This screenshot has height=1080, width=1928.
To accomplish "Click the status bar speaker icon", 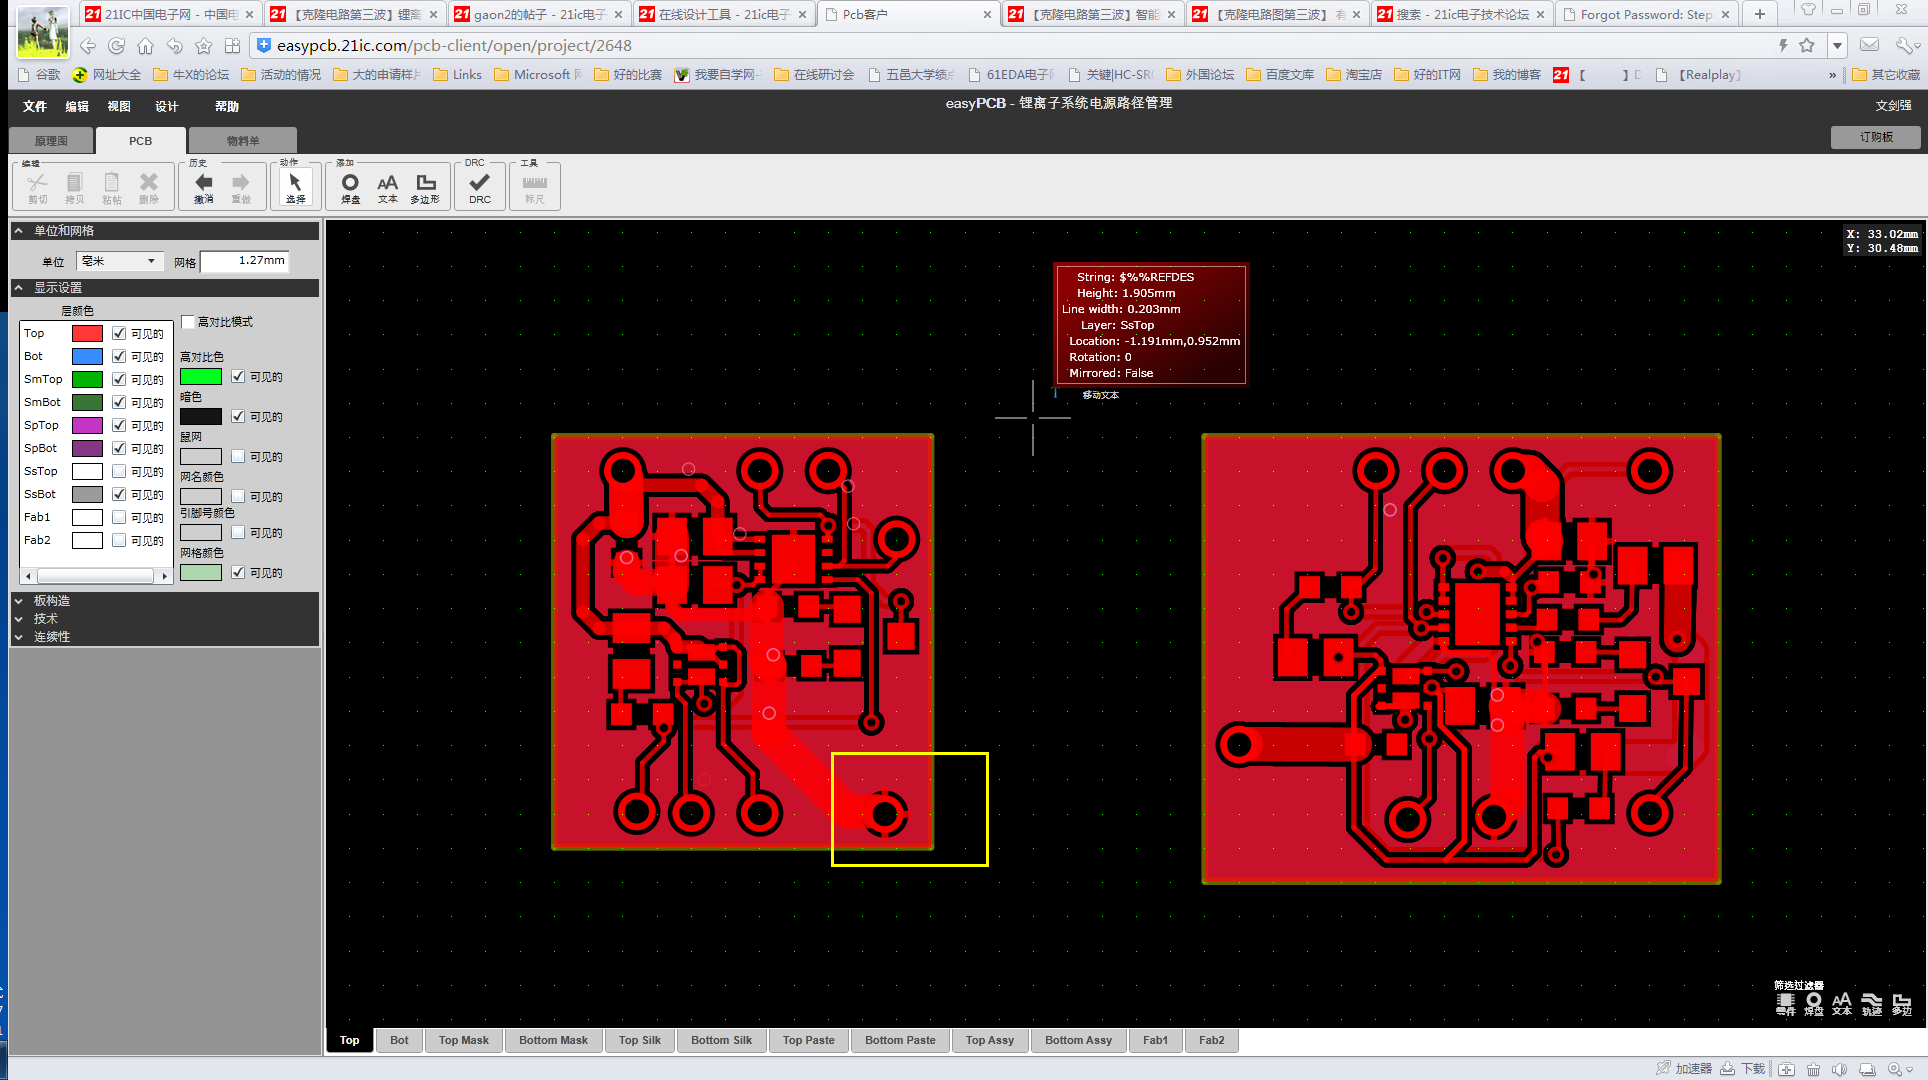I will tap(1839, 1069).
